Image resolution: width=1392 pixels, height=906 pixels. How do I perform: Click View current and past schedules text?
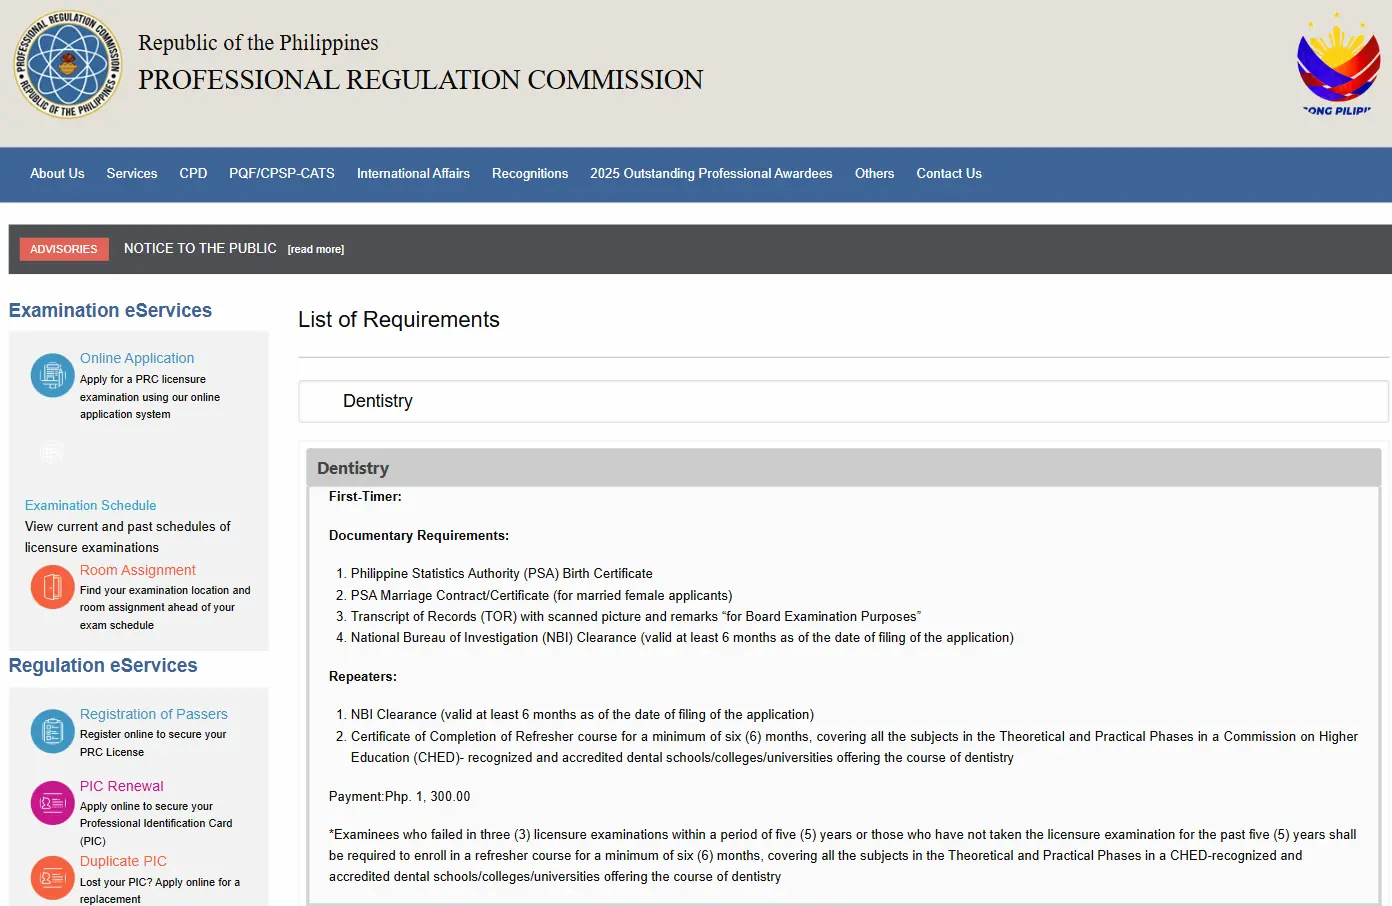(128, 537)
